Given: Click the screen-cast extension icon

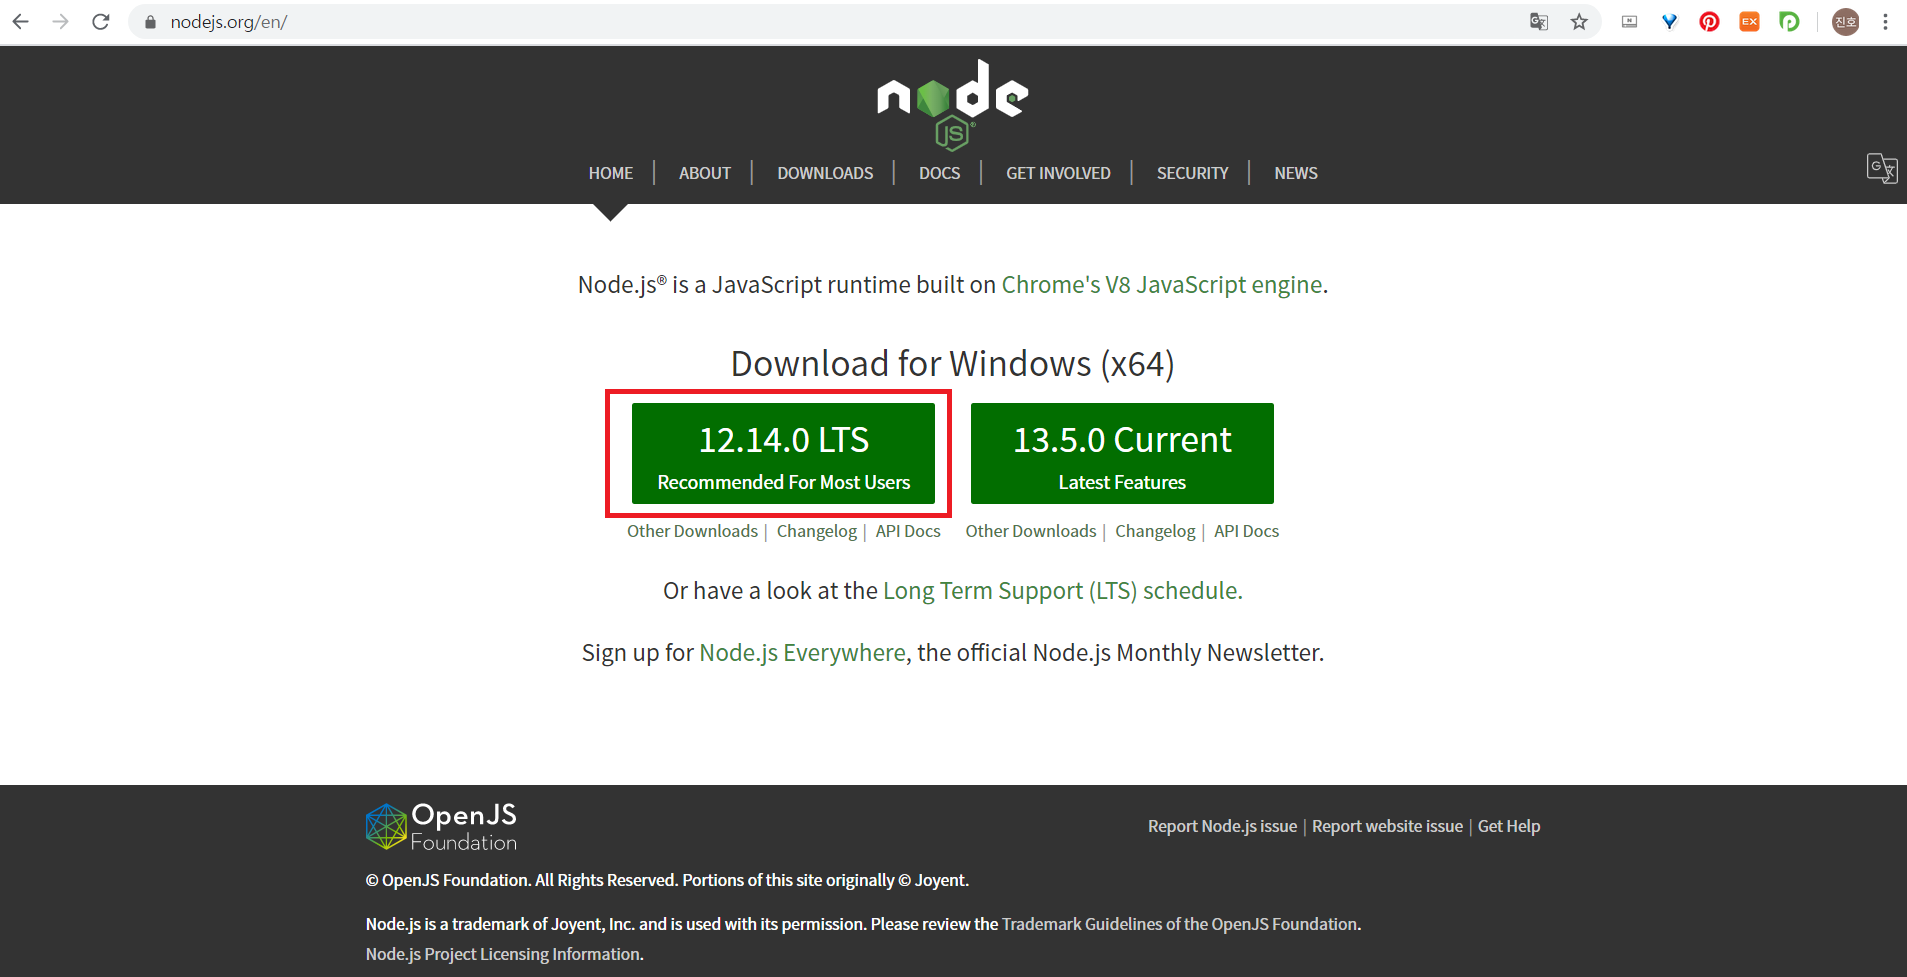Looking at the screenshot, I should click(x=1629, y=22).
